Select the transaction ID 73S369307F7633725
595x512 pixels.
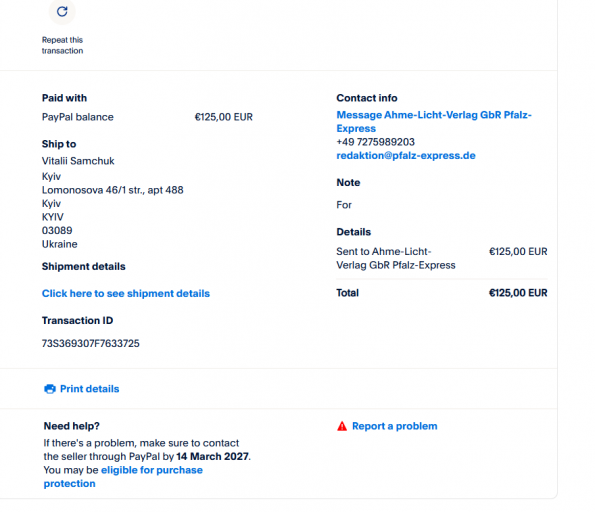click(x=91, y=343)
